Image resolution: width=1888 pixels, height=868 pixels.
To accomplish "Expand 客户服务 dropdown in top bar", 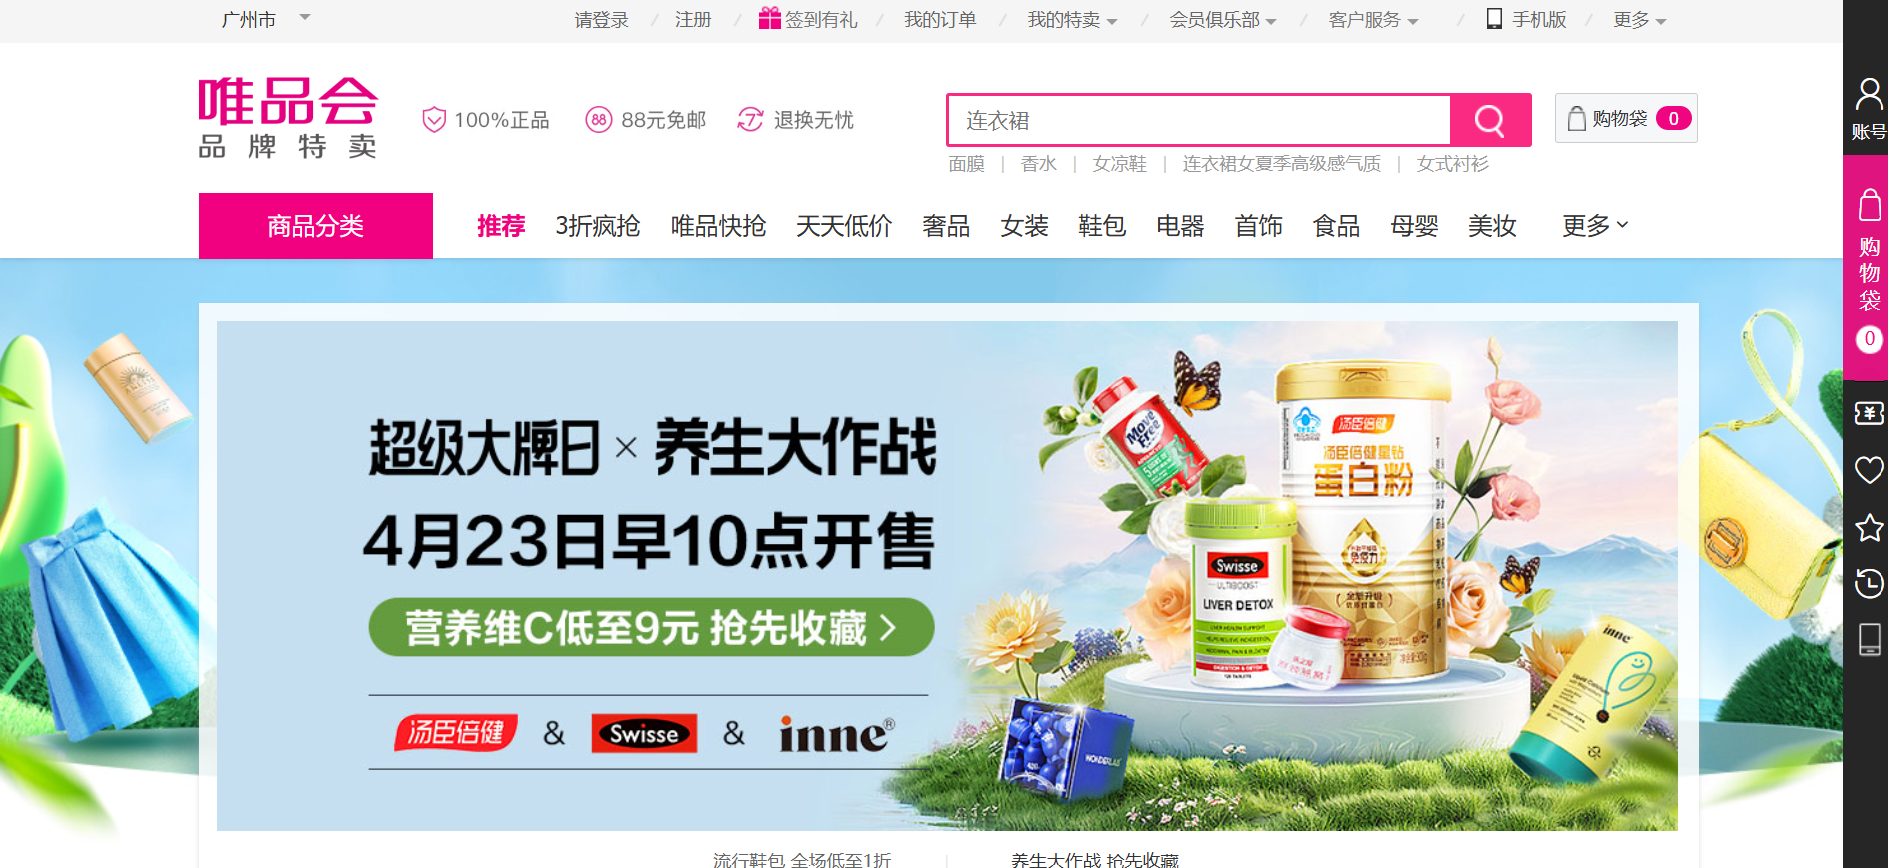I will pyautogui.click(x=1373, y=20).
